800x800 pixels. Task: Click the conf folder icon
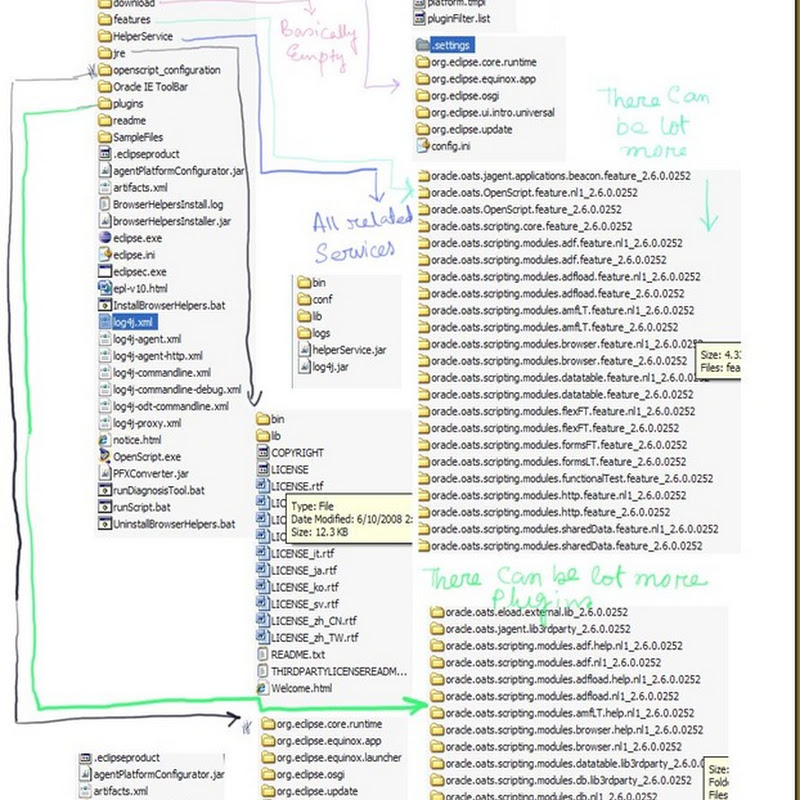click(x=304, y=299)
